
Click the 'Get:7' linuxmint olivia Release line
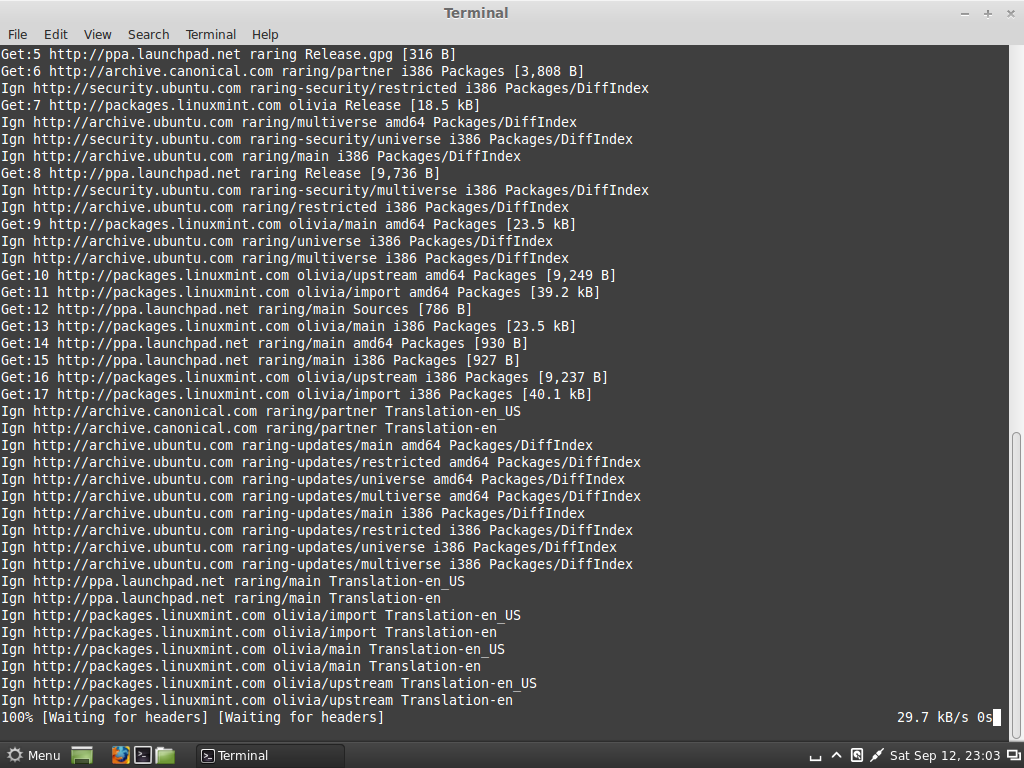[240, 105]
